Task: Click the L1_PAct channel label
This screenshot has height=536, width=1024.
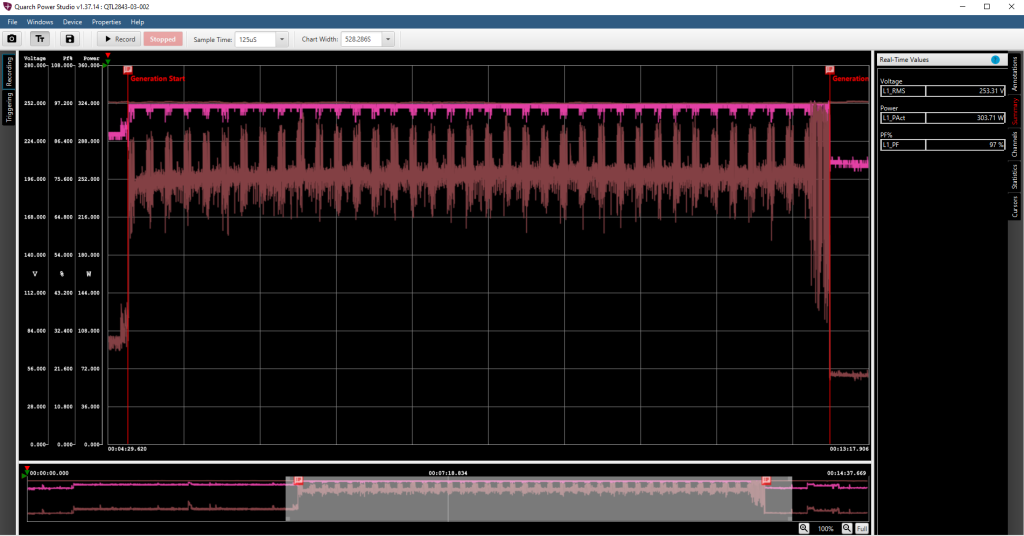Action: pyautogui.click(x=903, y=118)
